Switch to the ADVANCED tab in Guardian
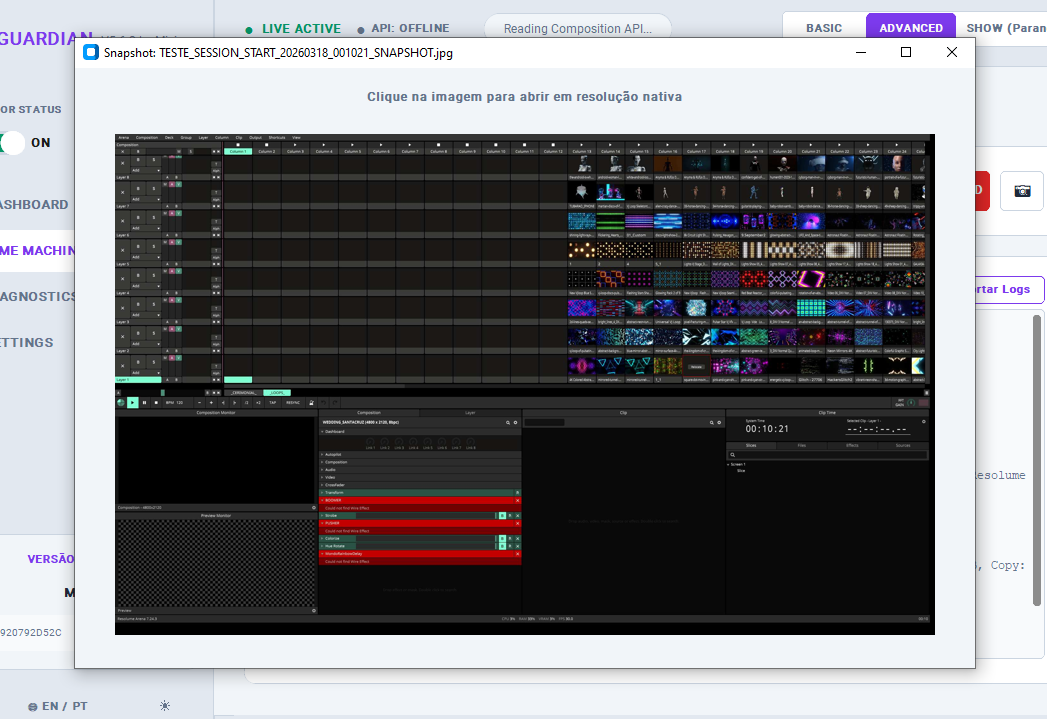Viewport: 1047px width, 719px height. (911, 28)
